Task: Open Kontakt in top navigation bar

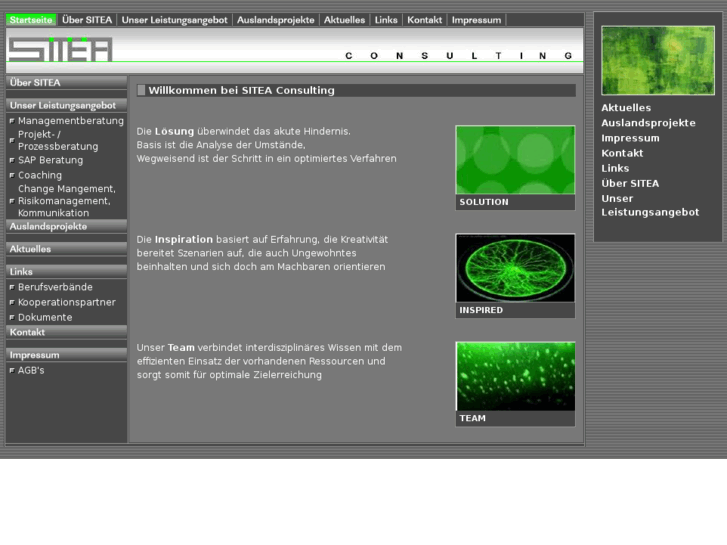Action: click(424, 20)
